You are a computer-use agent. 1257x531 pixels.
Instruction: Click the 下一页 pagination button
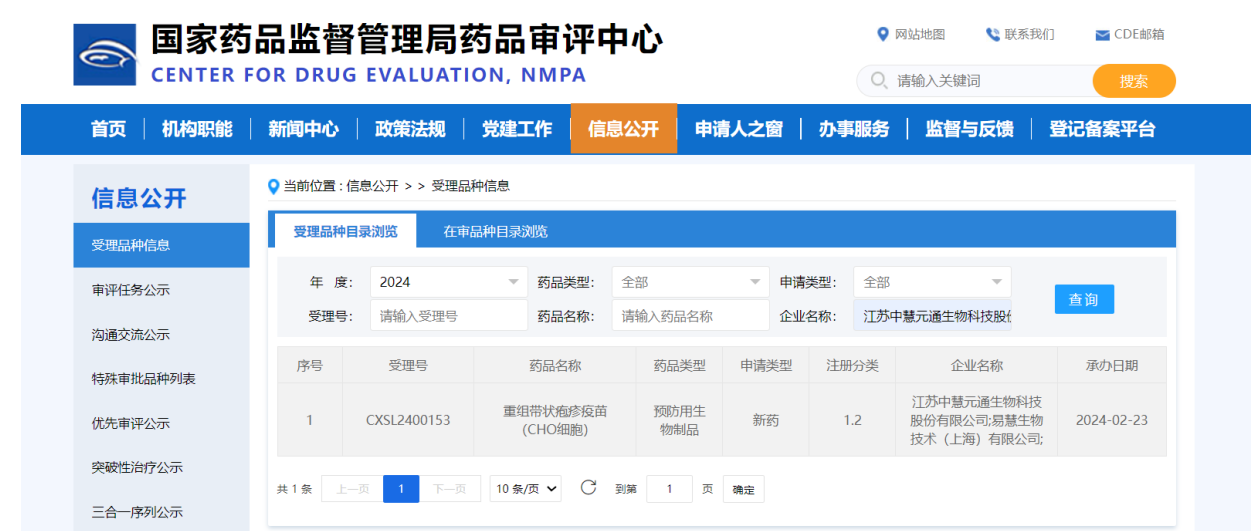tap(449, 489)
